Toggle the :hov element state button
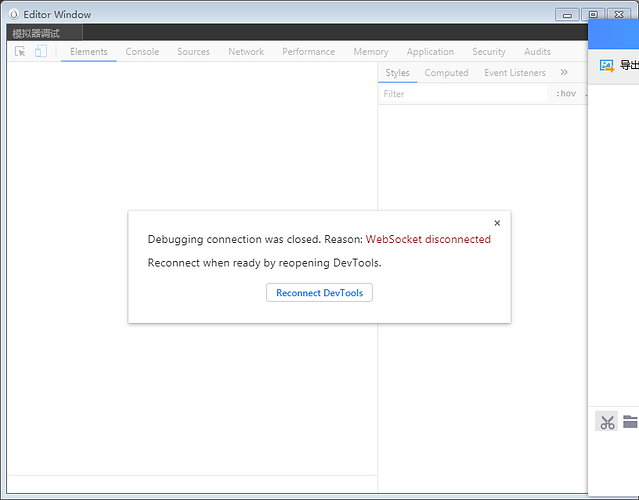Screen dimensions: 639x500 point(566,94)
